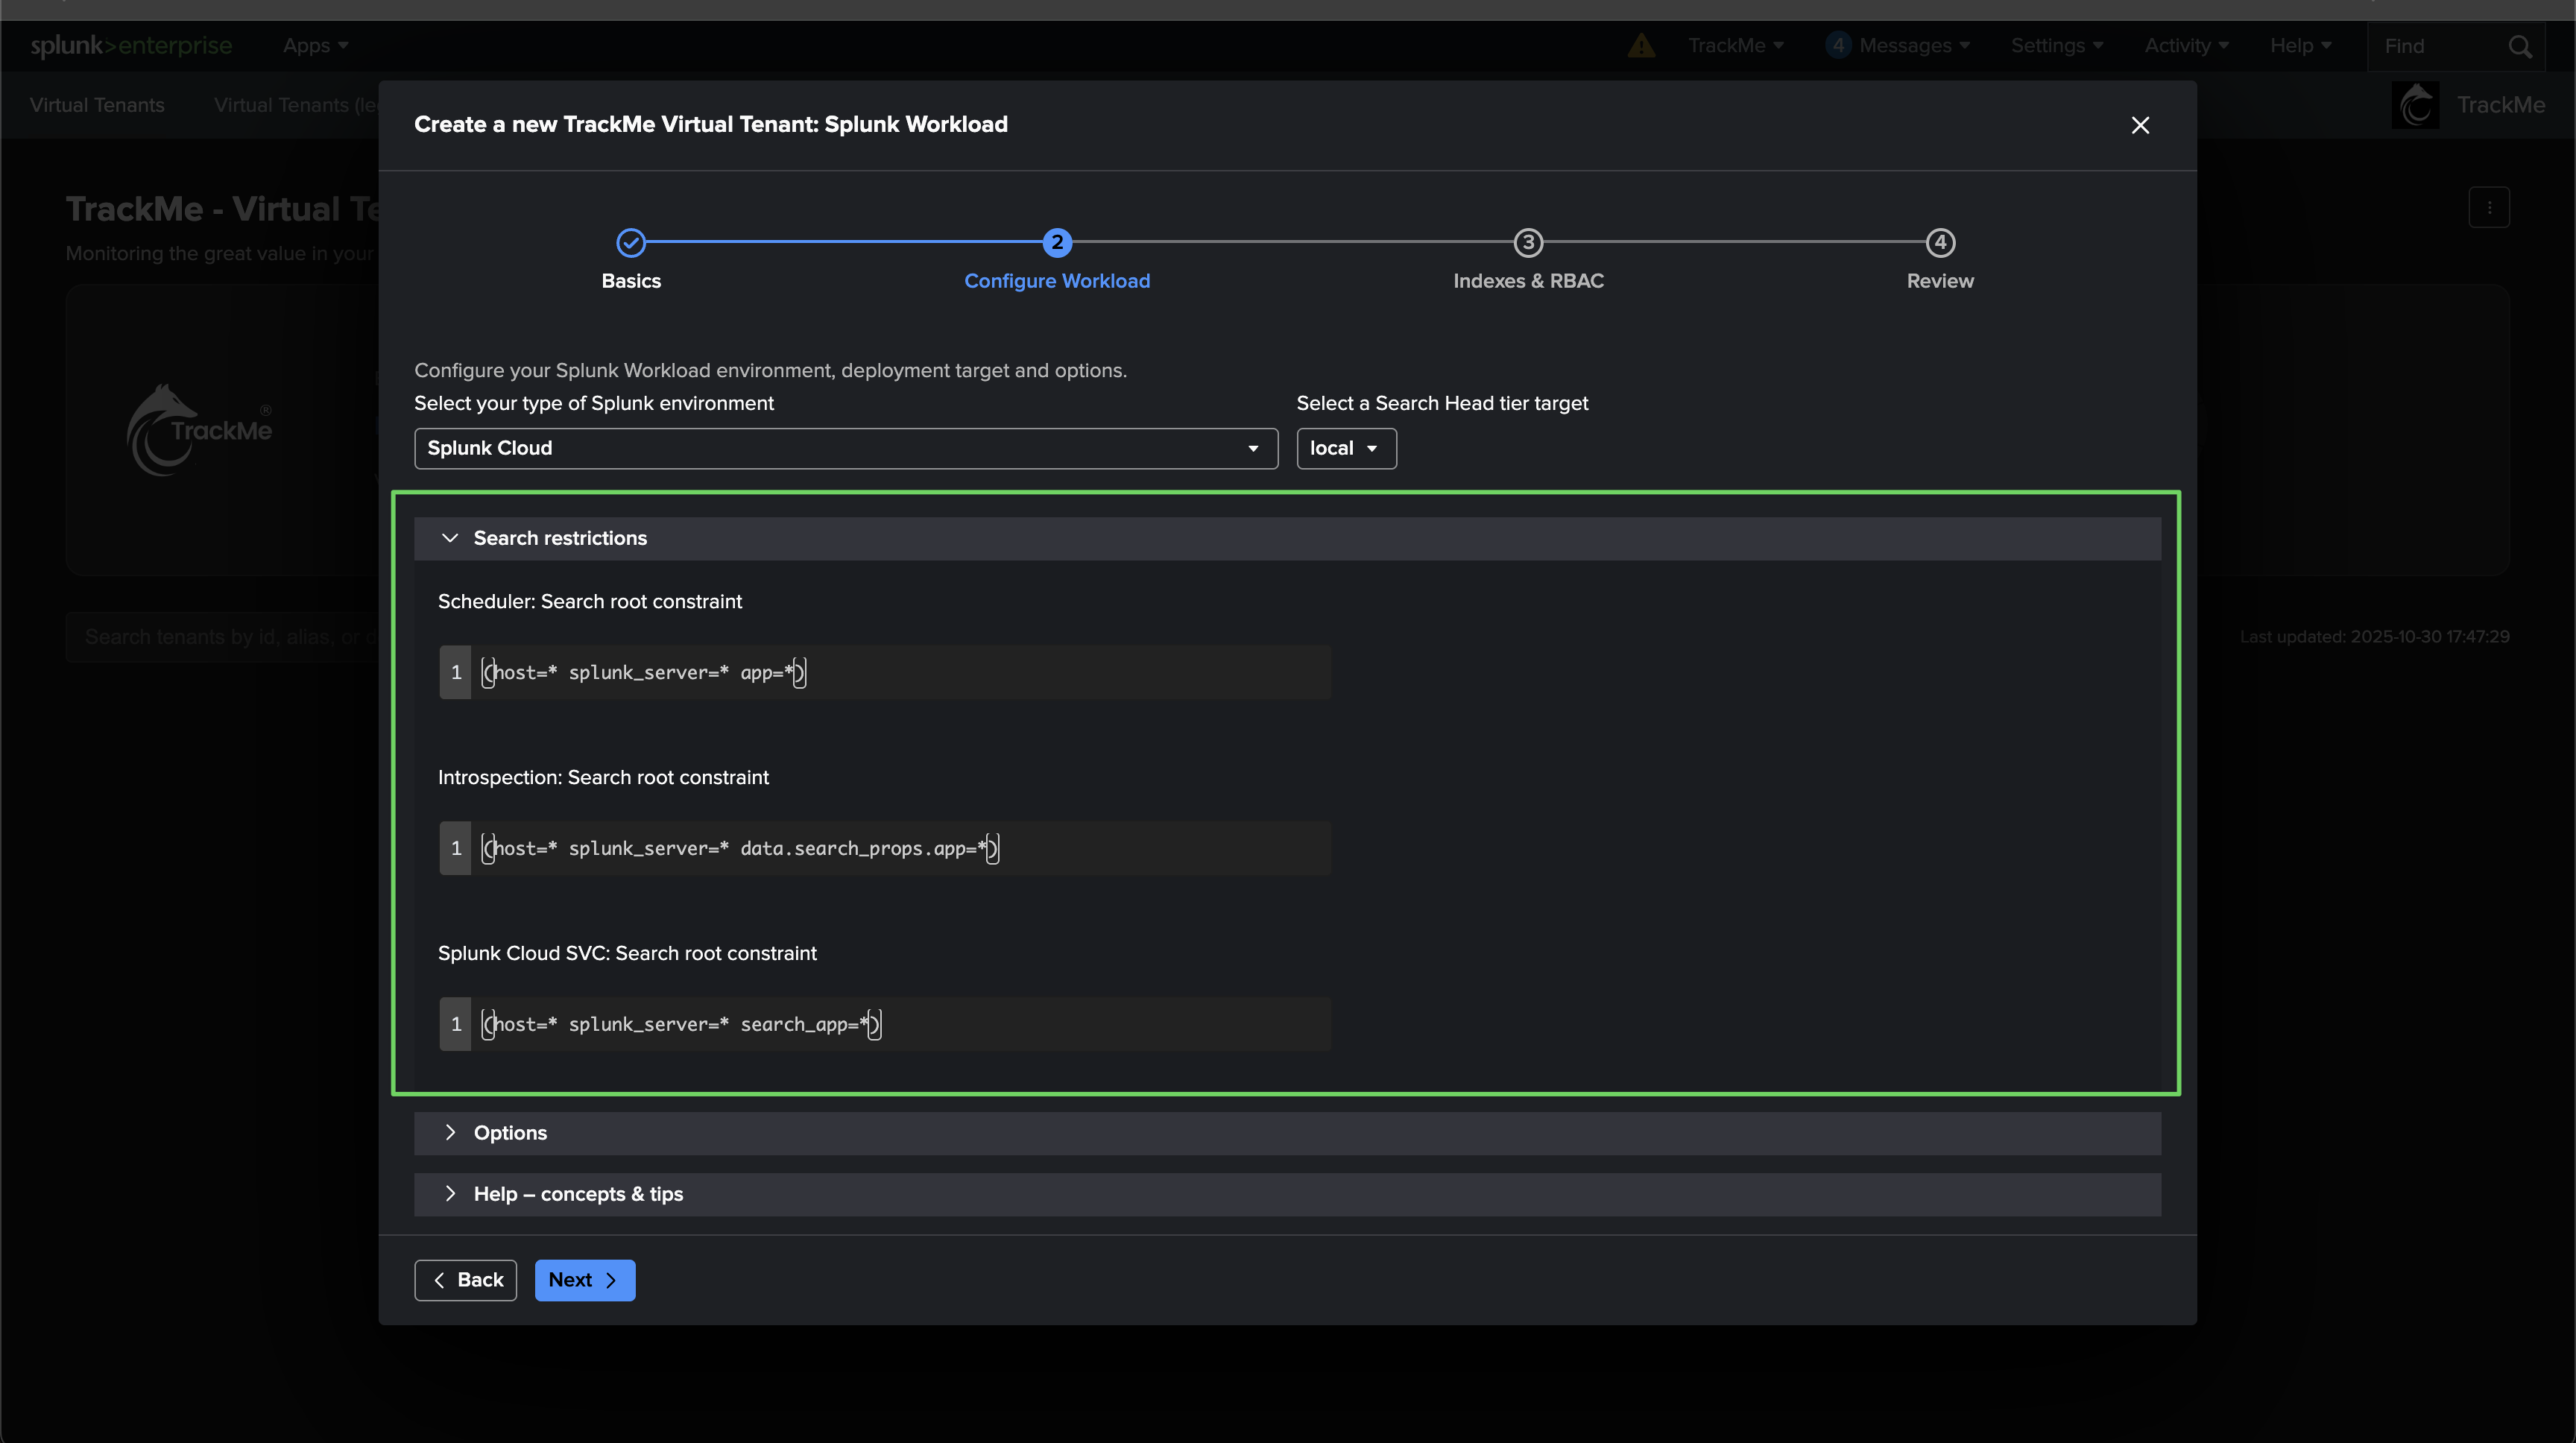Open the vertical three-dots menu
The image size is (2576, 1443).
tap(2489, 208)
